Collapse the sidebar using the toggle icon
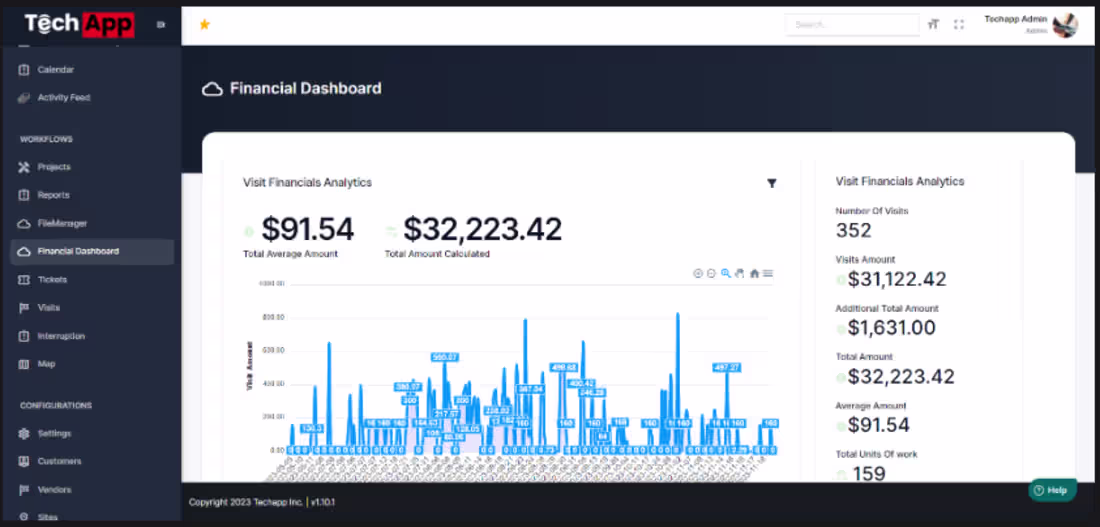Screen dimensions: 1100x527 (161, 25)
